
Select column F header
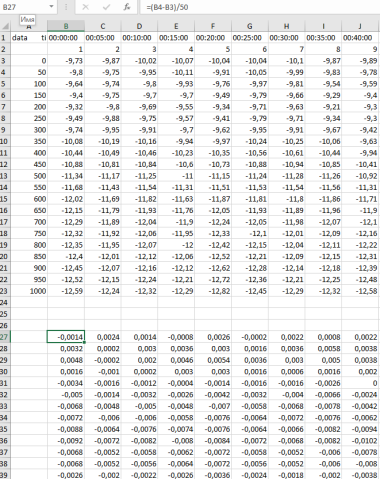(x=213, y=26)
